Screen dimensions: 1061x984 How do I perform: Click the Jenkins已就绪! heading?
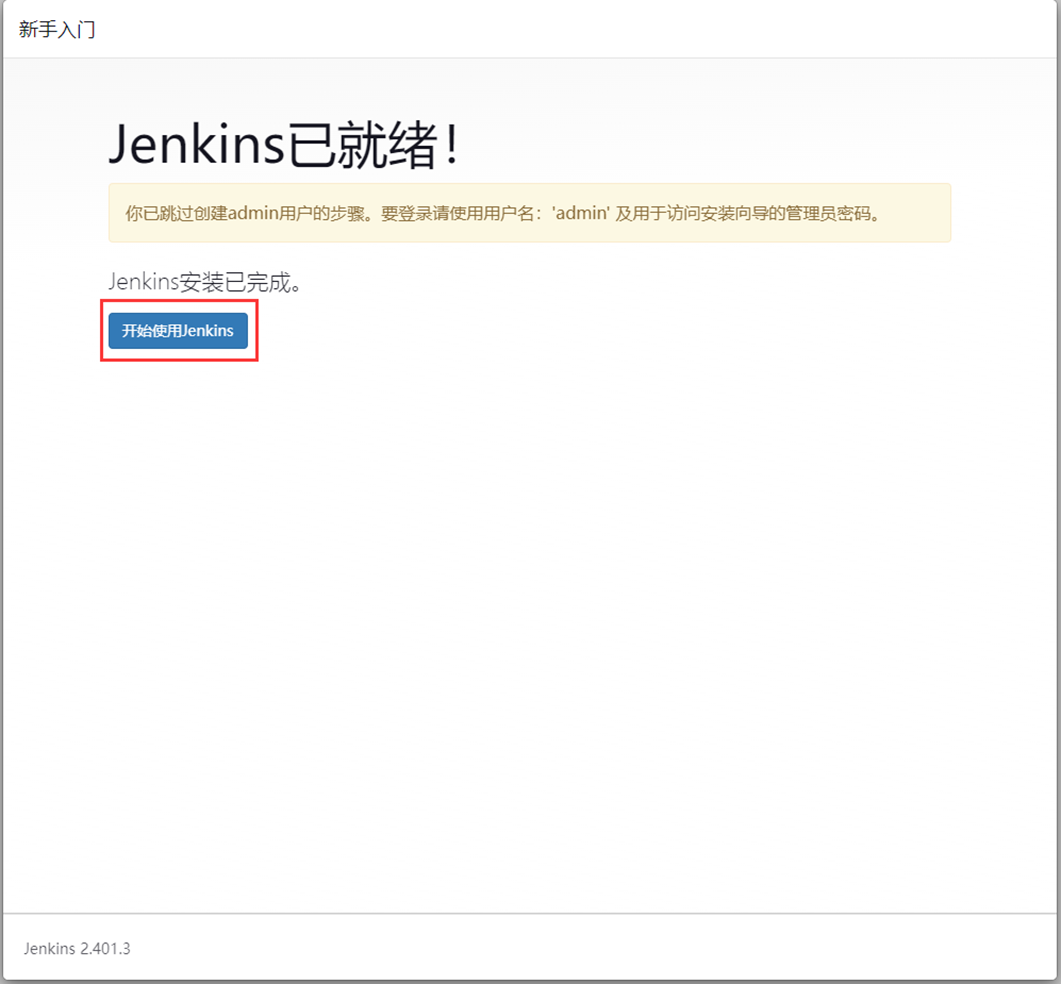(x=284, y=144)
